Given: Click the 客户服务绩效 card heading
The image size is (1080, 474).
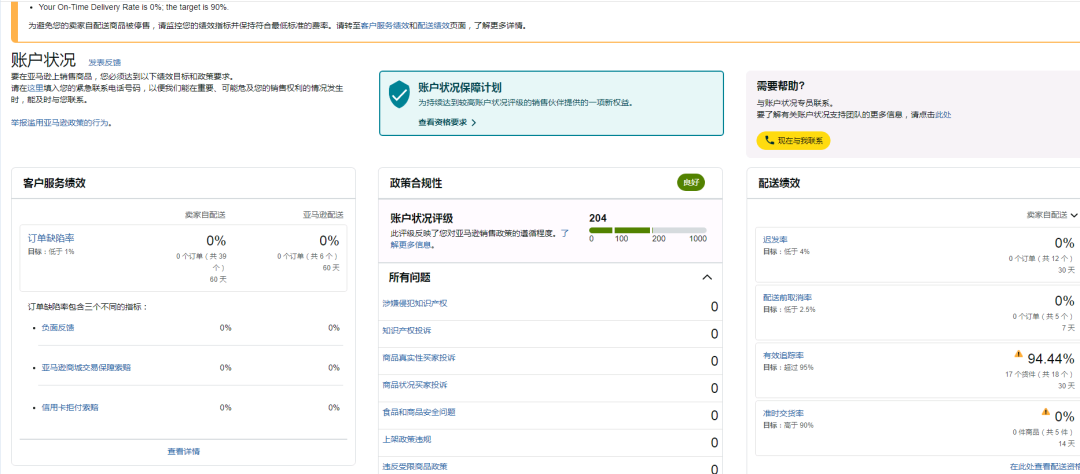Looking at the screenshot, I should [54, 183].
